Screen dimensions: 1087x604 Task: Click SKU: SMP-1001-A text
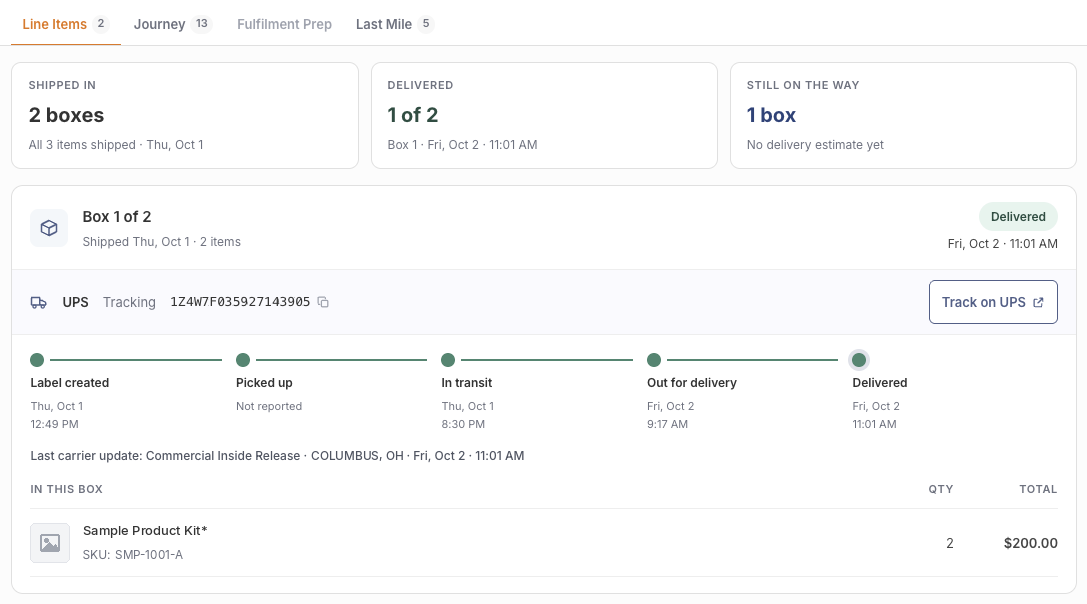point(132,555)
